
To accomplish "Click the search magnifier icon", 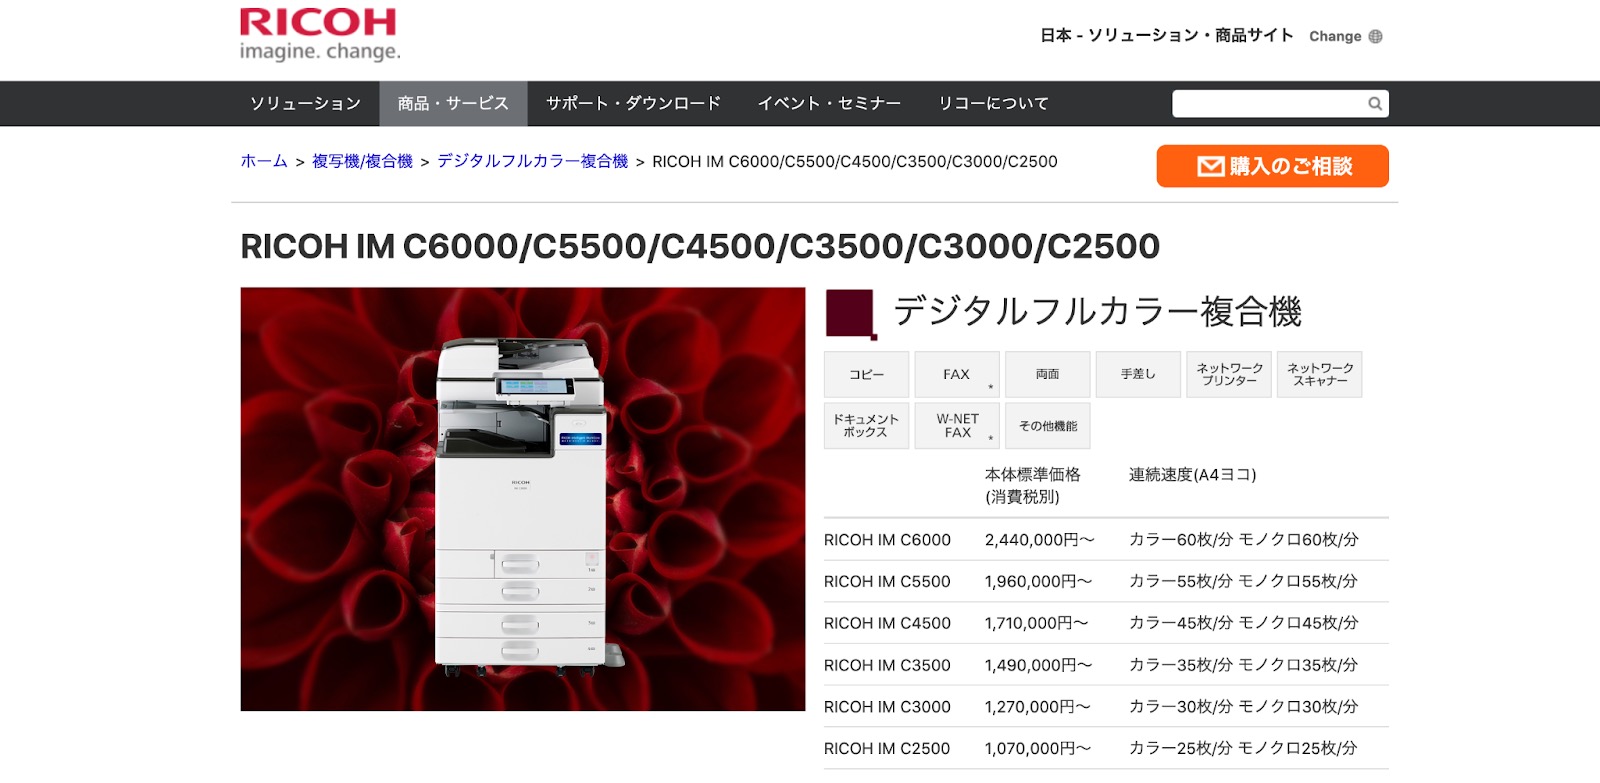I will point(1375,103).
